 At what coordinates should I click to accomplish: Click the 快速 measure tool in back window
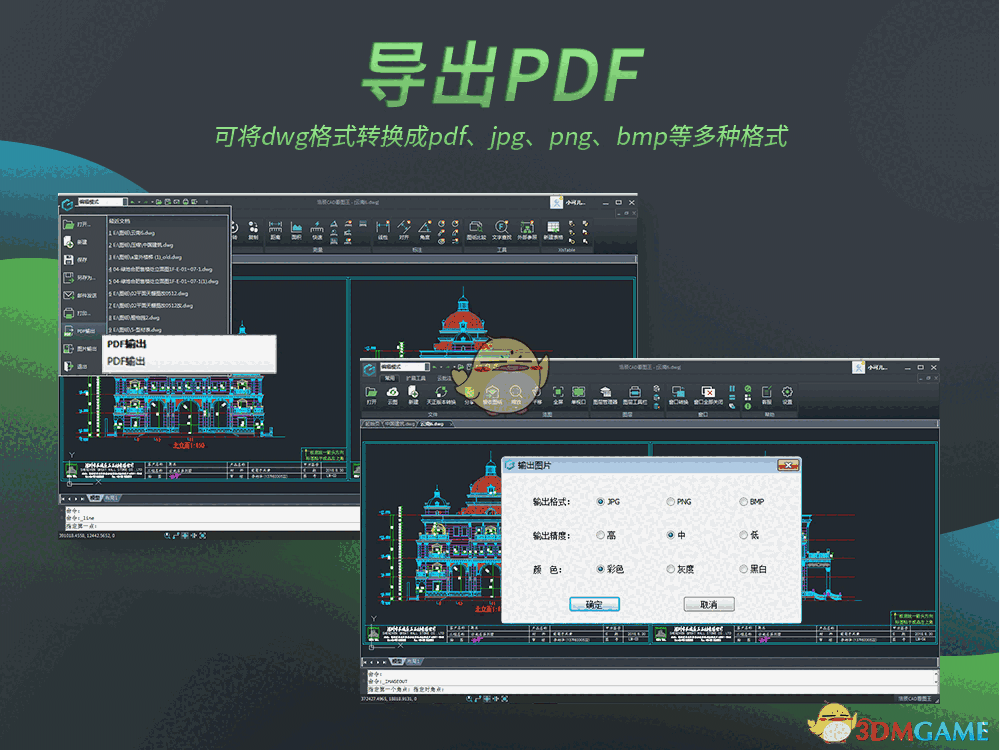pyautogui.click(x=317, y=230)
